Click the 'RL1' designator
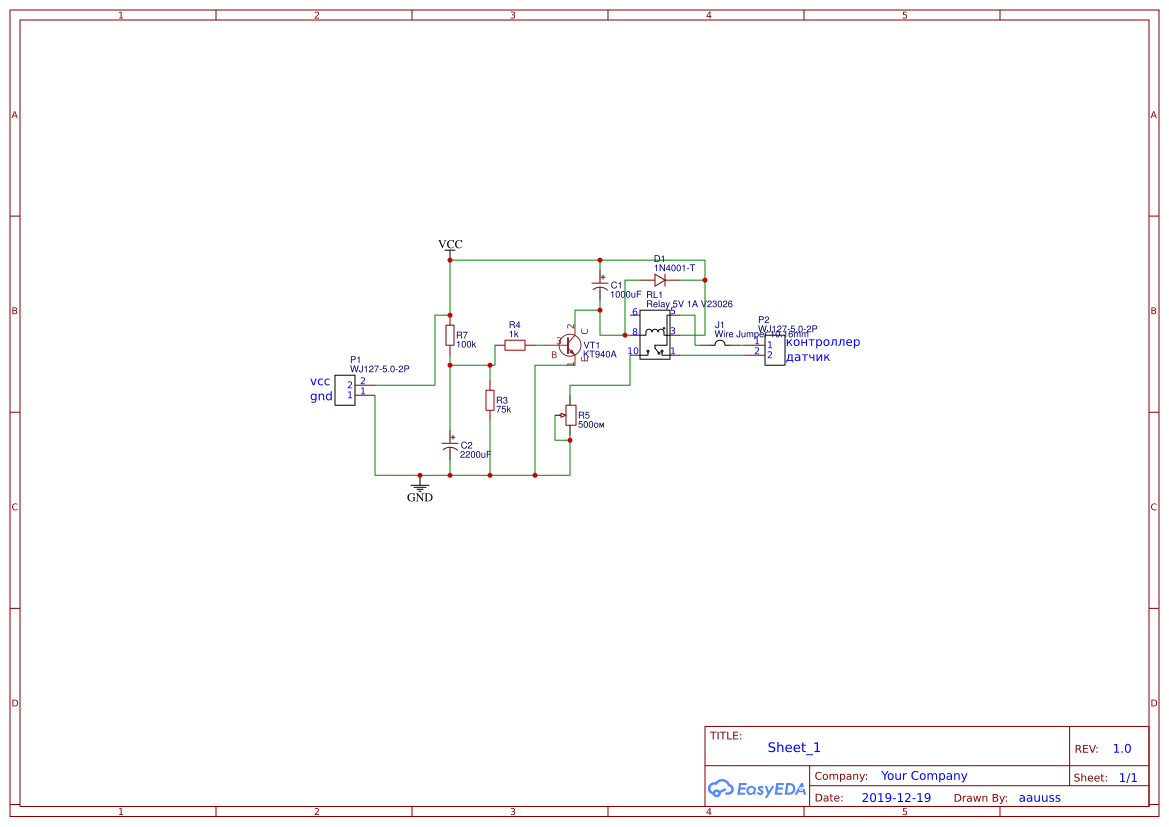This screenshot has height=827, width=1169. 655,295
